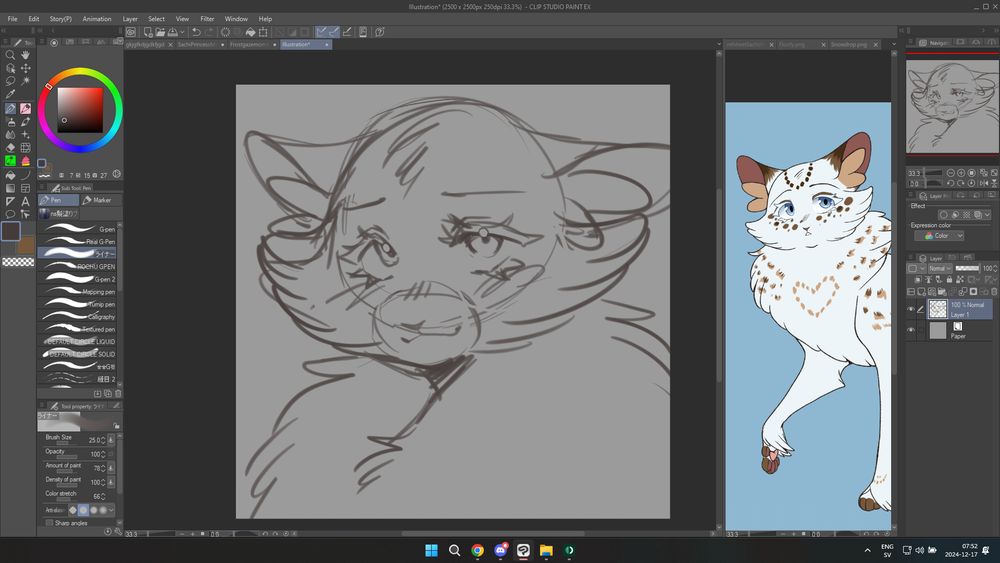
Task: Open Windows Search from the taskbar
Action: click(454, 550)
